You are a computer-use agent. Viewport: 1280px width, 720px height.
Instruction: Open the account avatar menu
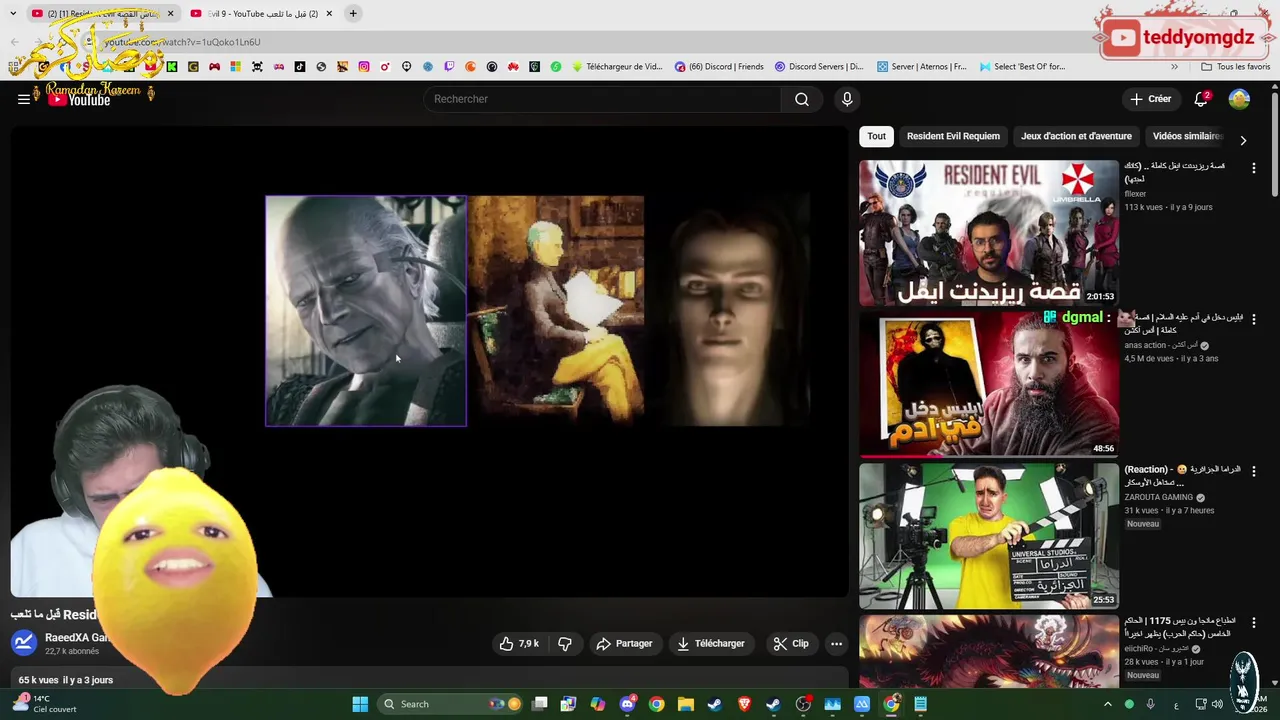click(1239, 99)
